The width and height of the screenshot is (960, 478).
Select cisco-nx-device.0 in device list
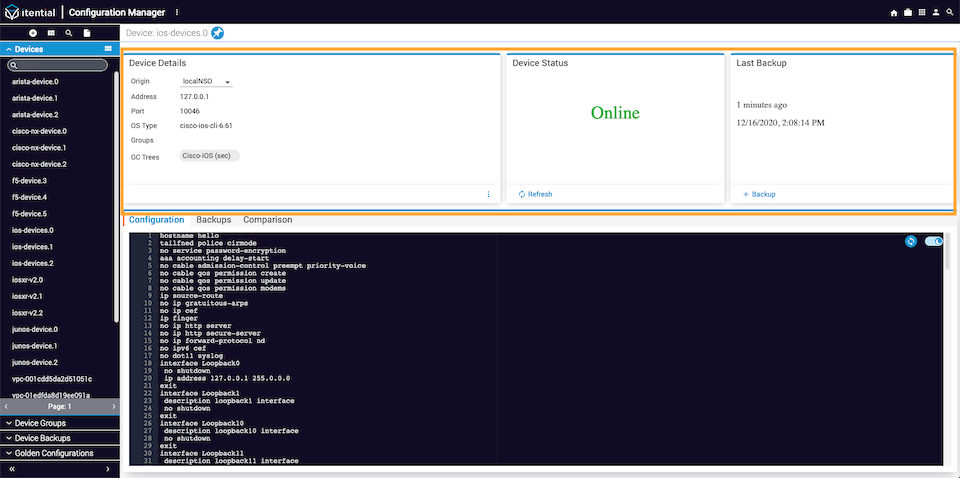[x=39, y=131]
